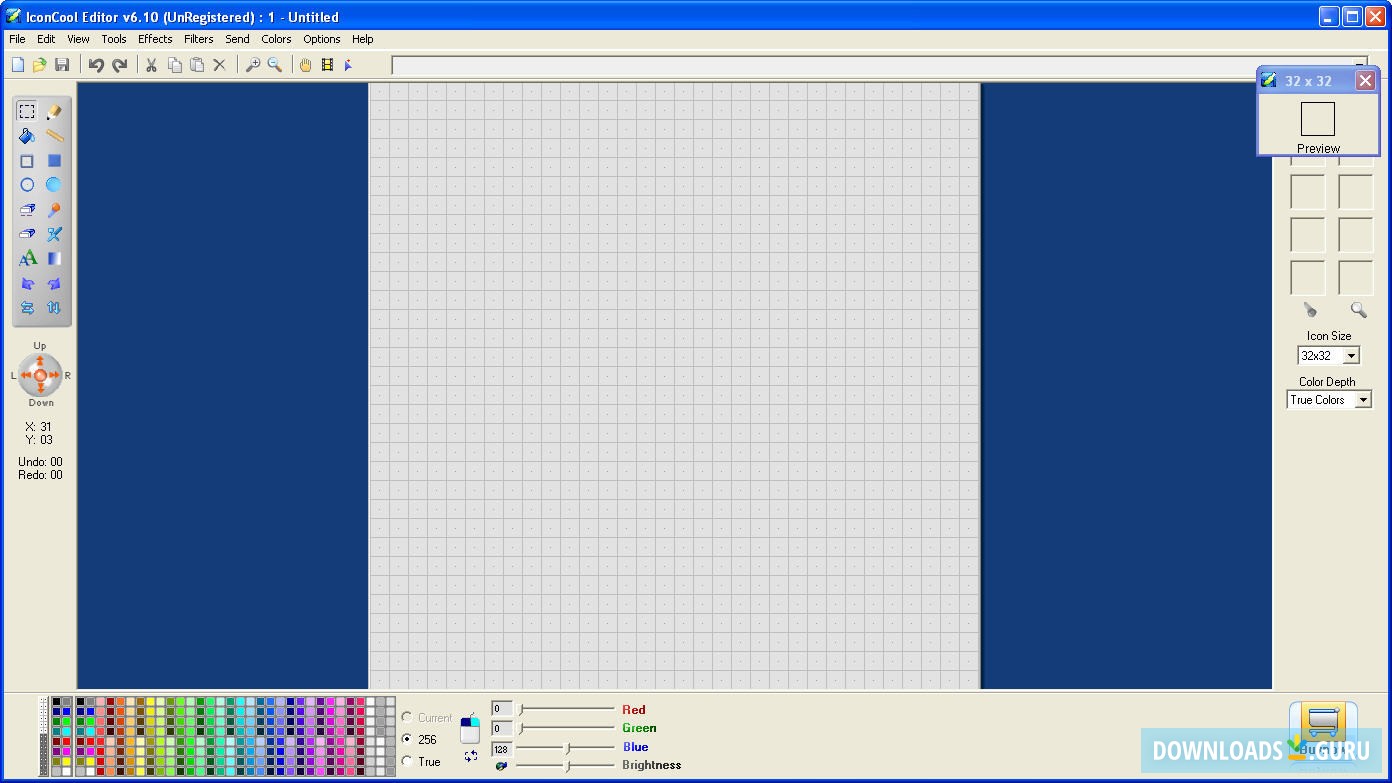The width and height of the screenshot is (1392, 783).
Task: Open the Filters menu
Action: point(198,39)
